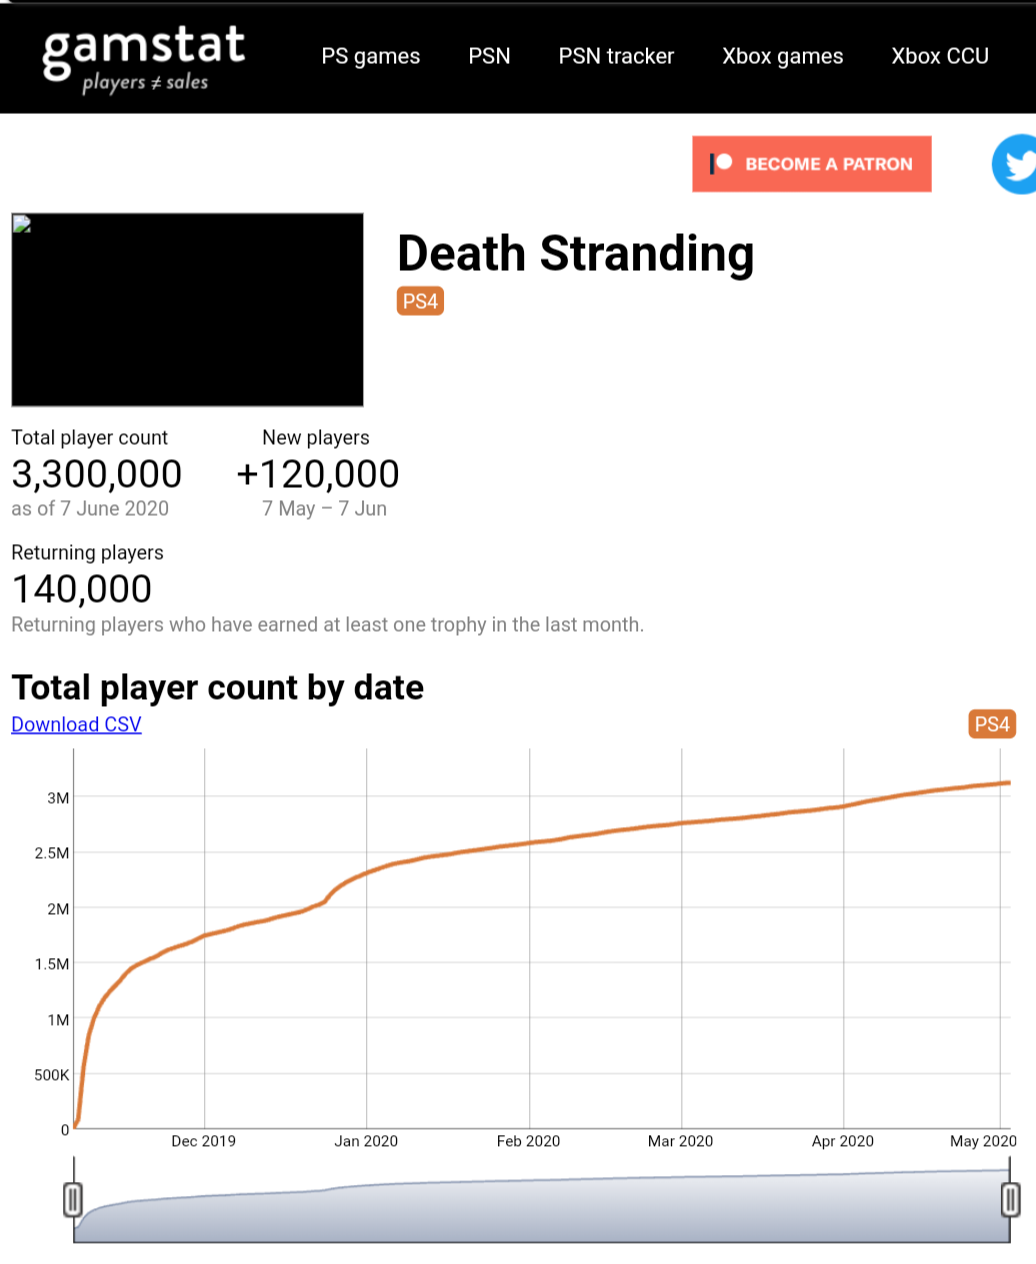Grab the left range slider handle
The image size is (1036, 1264).
tap(73, 1199)
